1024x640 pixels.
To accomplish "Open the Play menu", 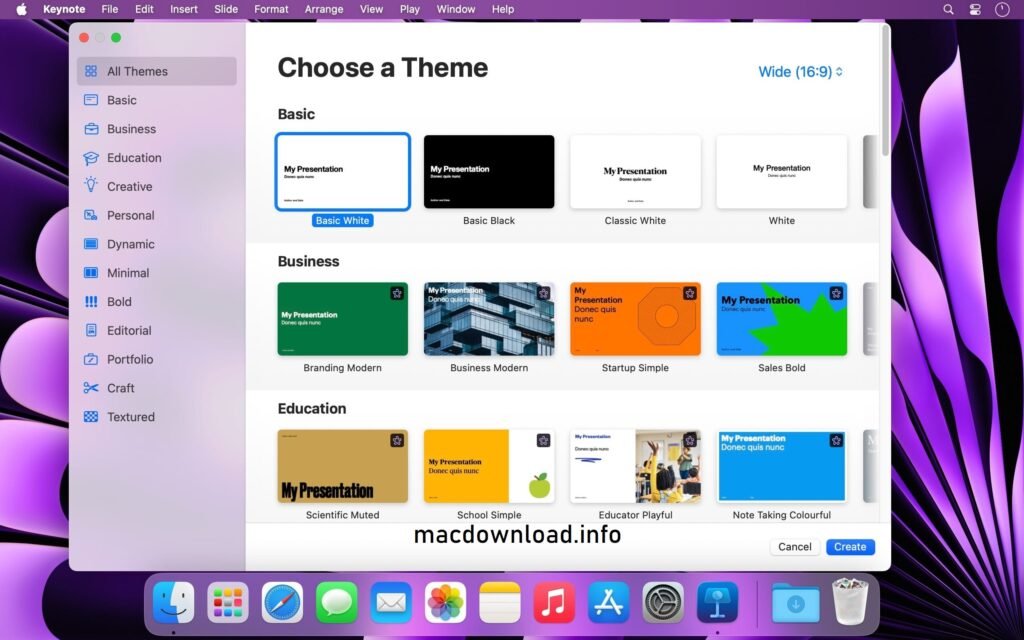I will pos(409,9).
